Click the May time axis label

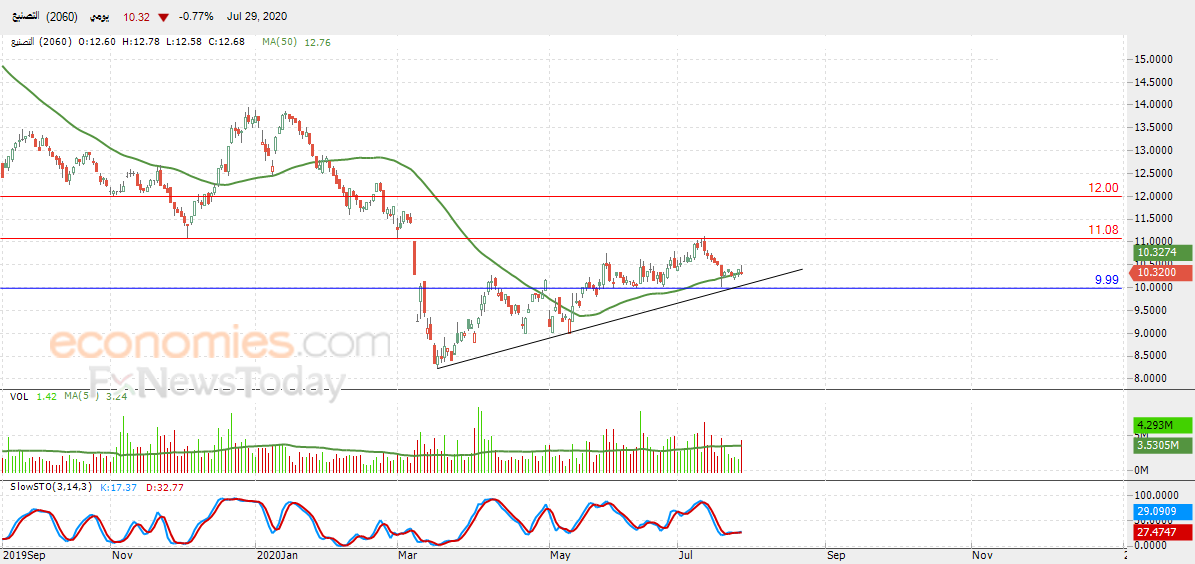tap(560, 556)
